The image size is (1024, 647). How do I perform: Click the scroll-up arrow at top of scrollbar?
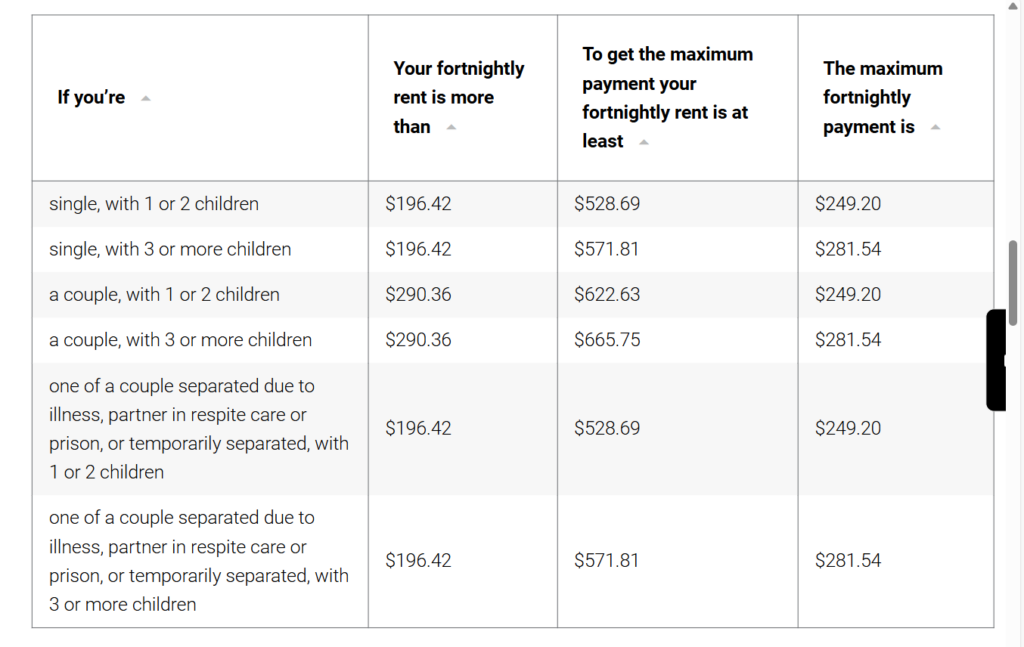pyautogui.click(x=1013, y=6)
